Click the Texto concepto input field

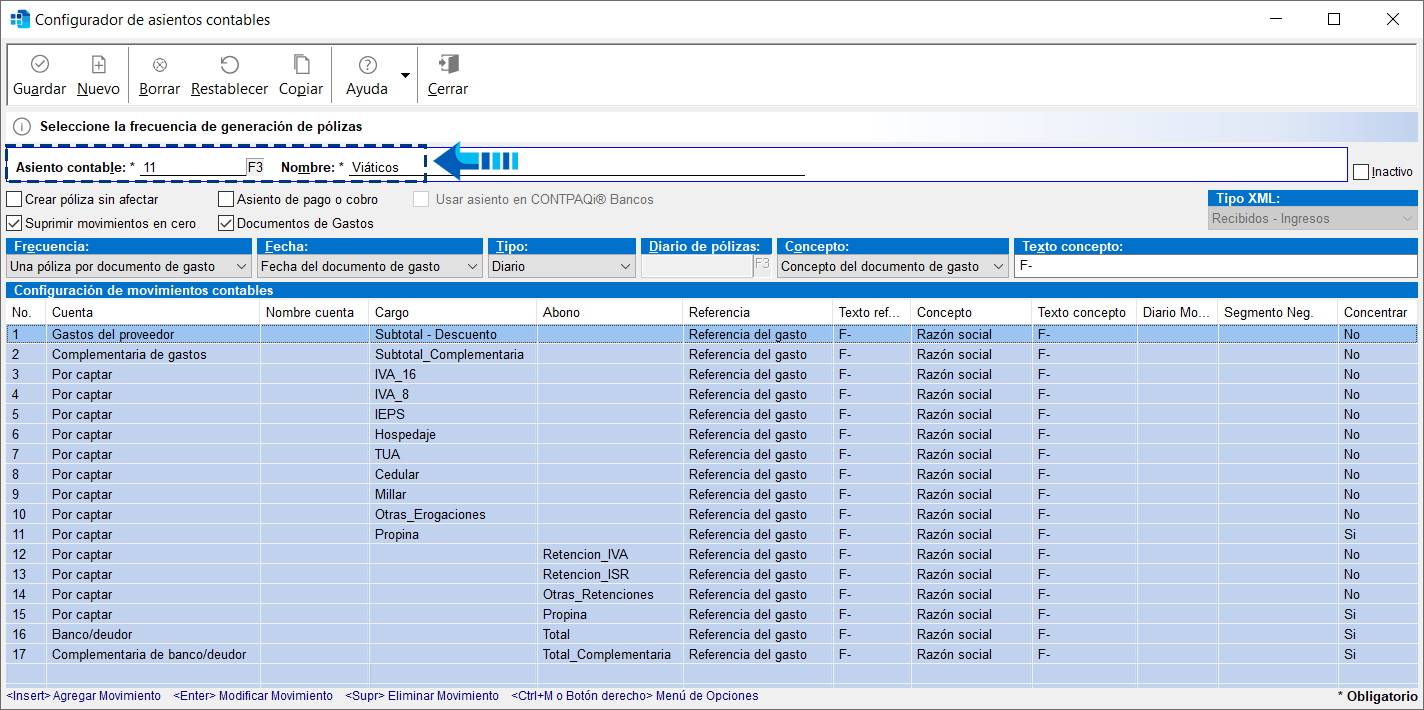[1215, 267]
